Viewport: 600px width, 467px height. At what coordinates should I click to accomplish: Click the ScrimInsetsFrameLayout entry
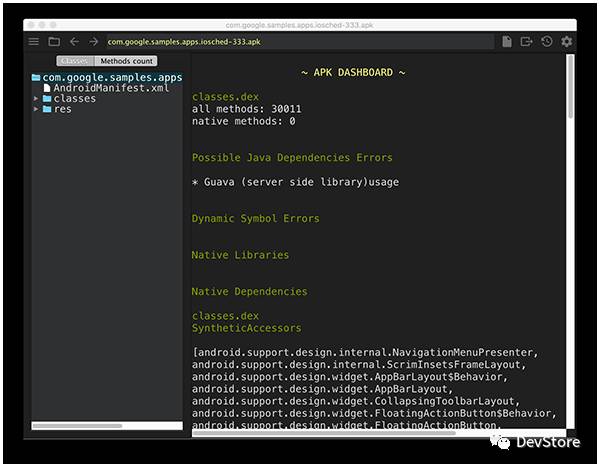pos(359,365)
